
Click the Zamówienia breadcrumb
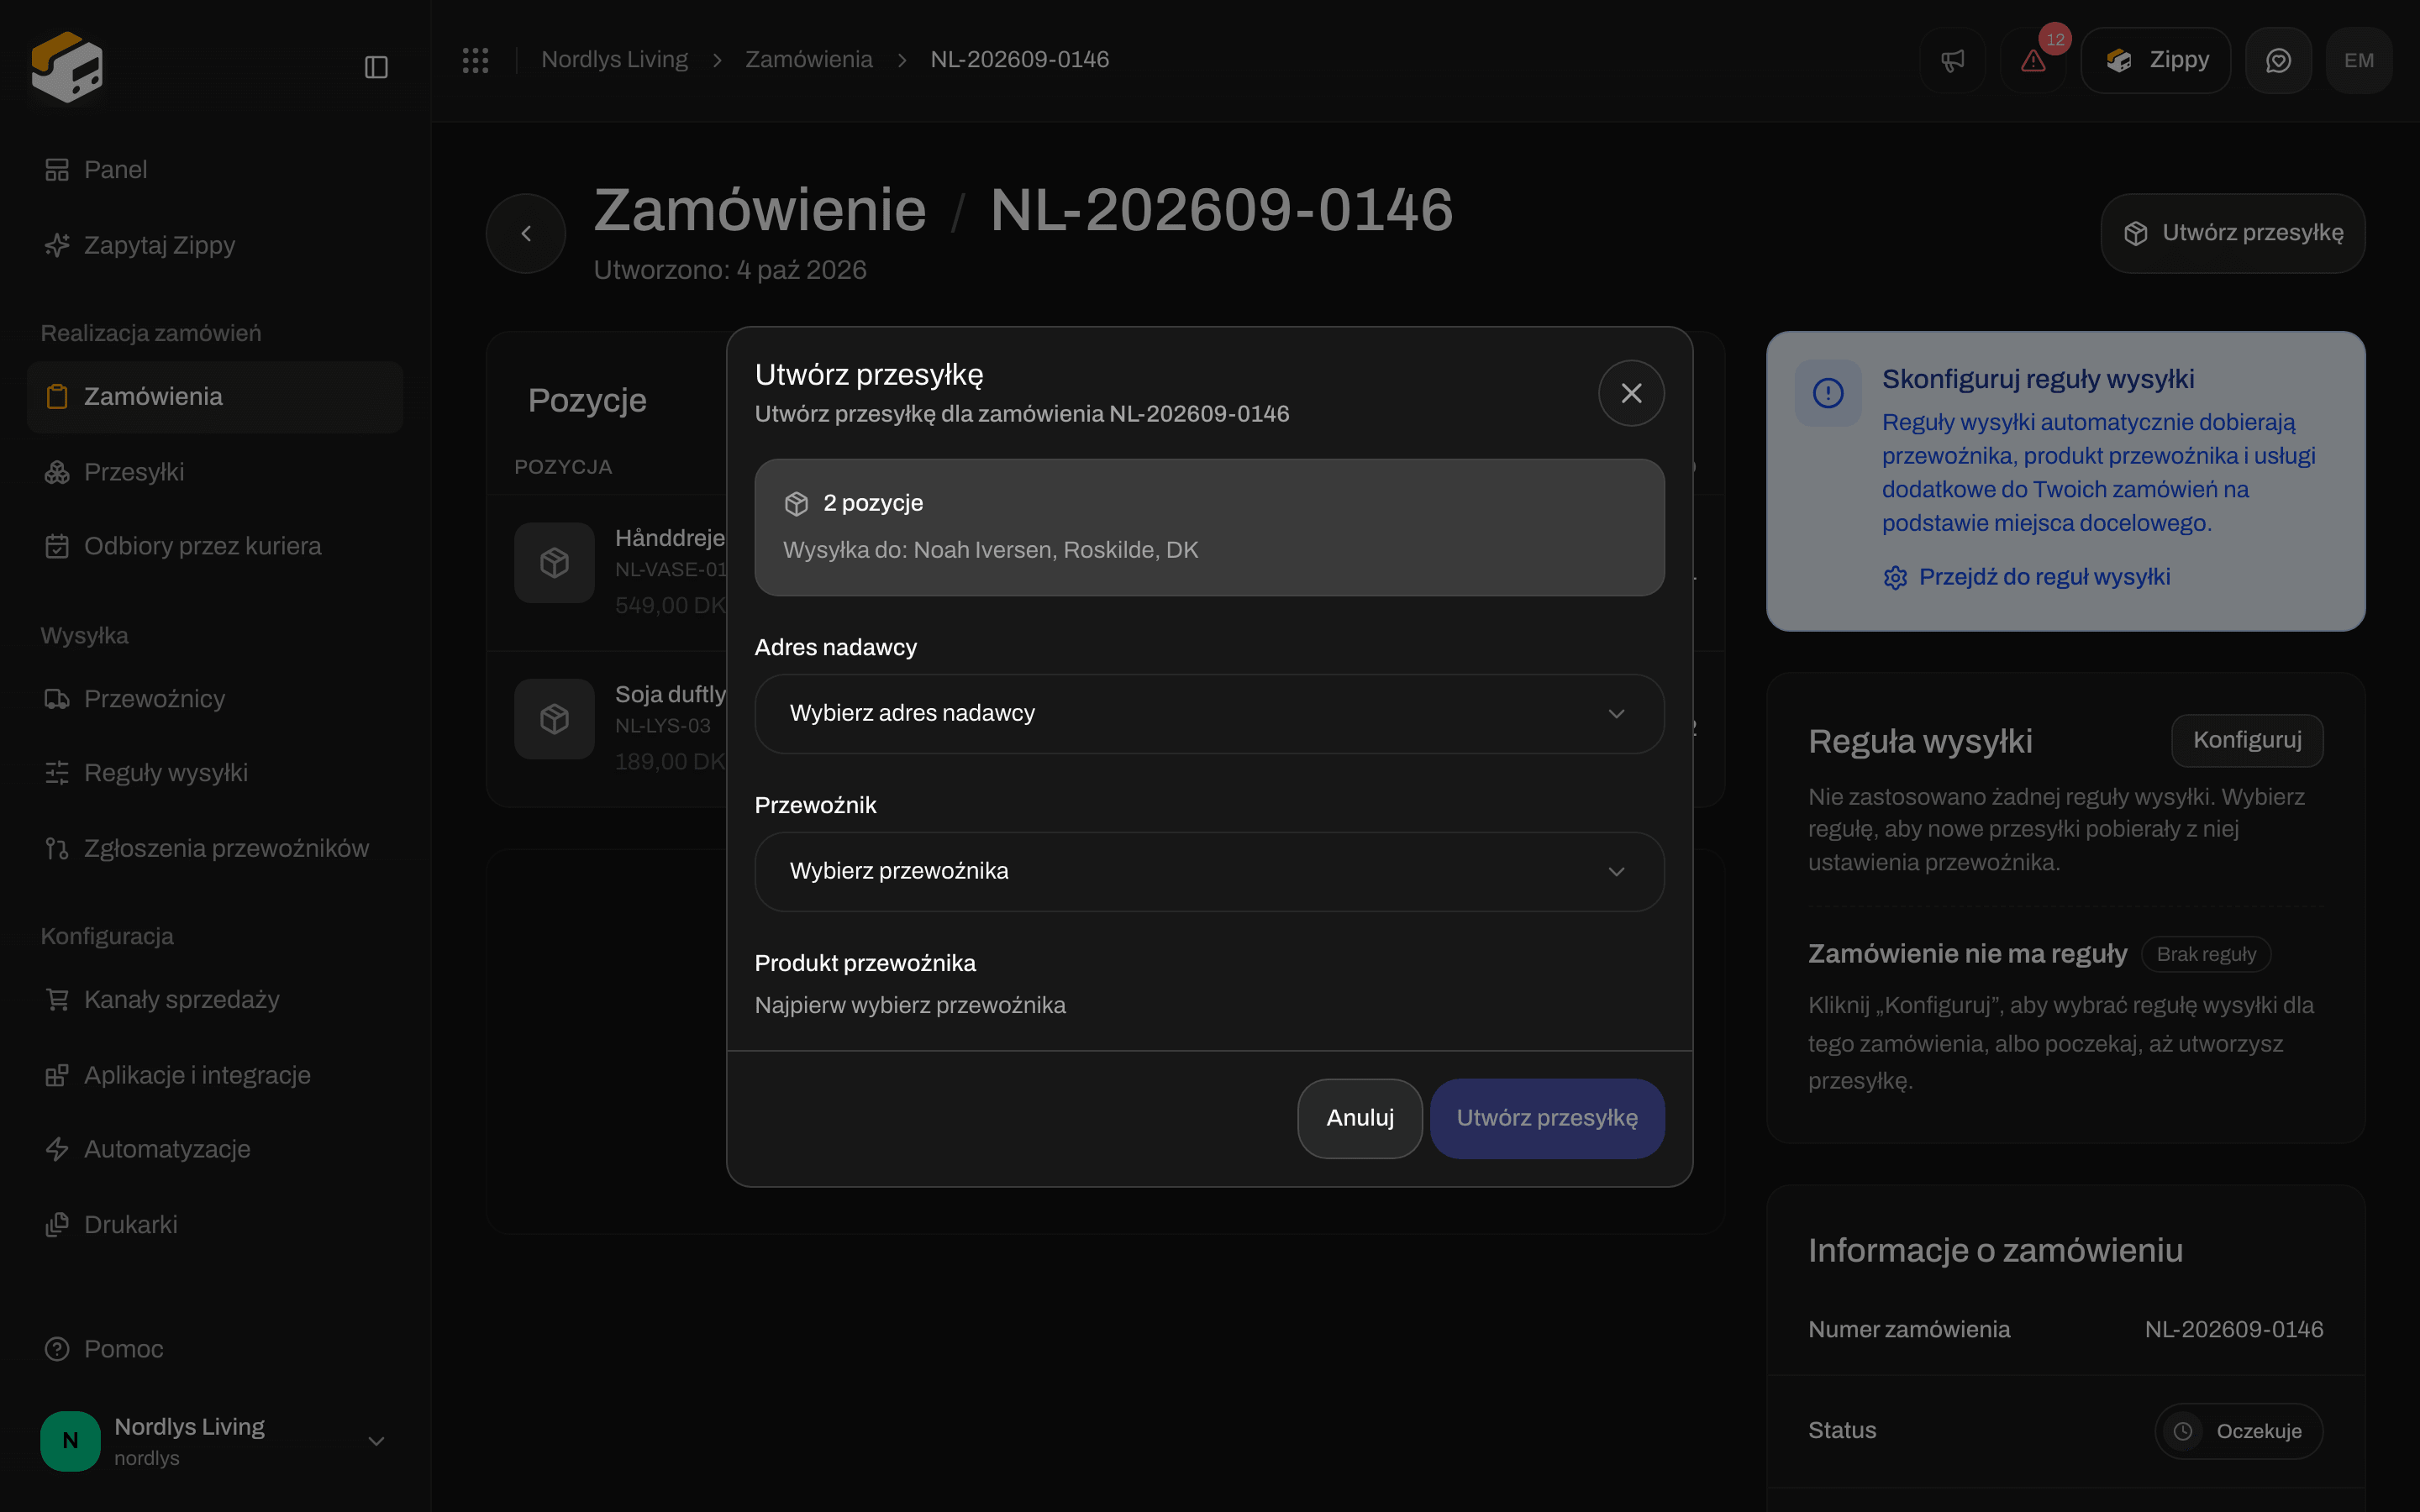click(x=808, y=60)
